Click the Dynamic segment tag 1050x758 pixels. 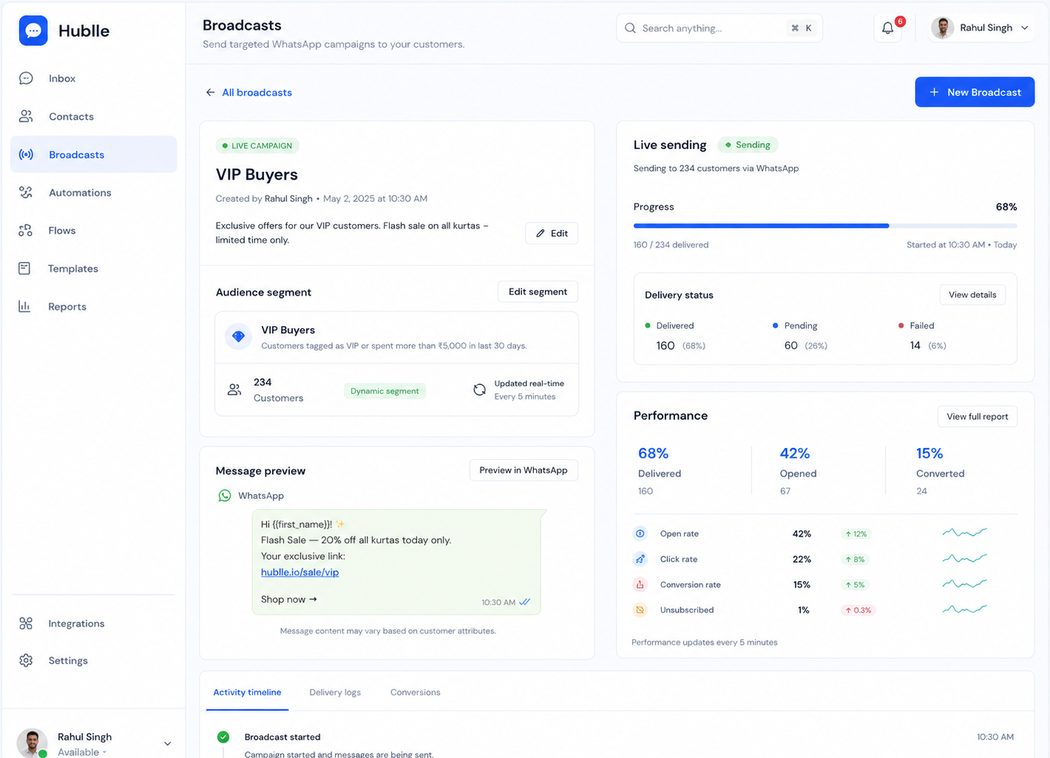click(x=384, y=391)
